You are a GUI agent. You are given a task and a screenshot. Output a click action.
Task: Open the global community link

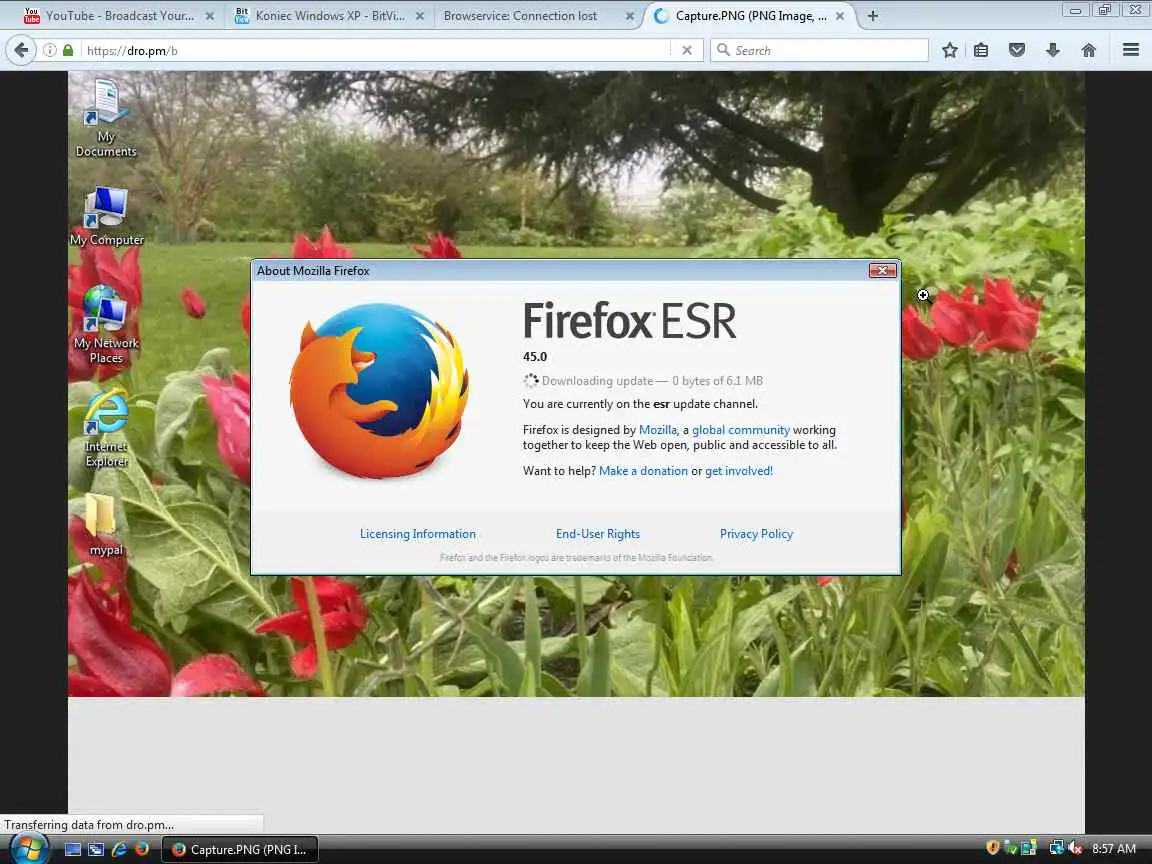(741, 430)
